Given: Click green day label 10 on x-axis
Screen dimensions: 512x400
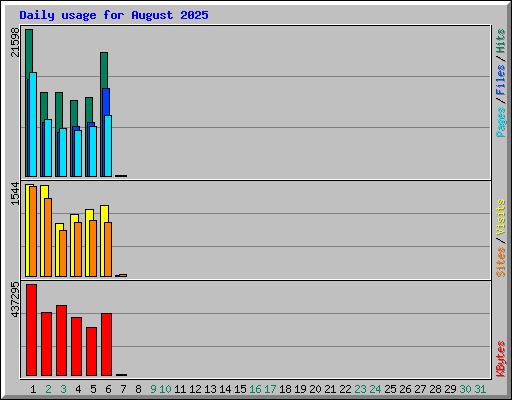Looking at the screenshot, I should point(165,389).
